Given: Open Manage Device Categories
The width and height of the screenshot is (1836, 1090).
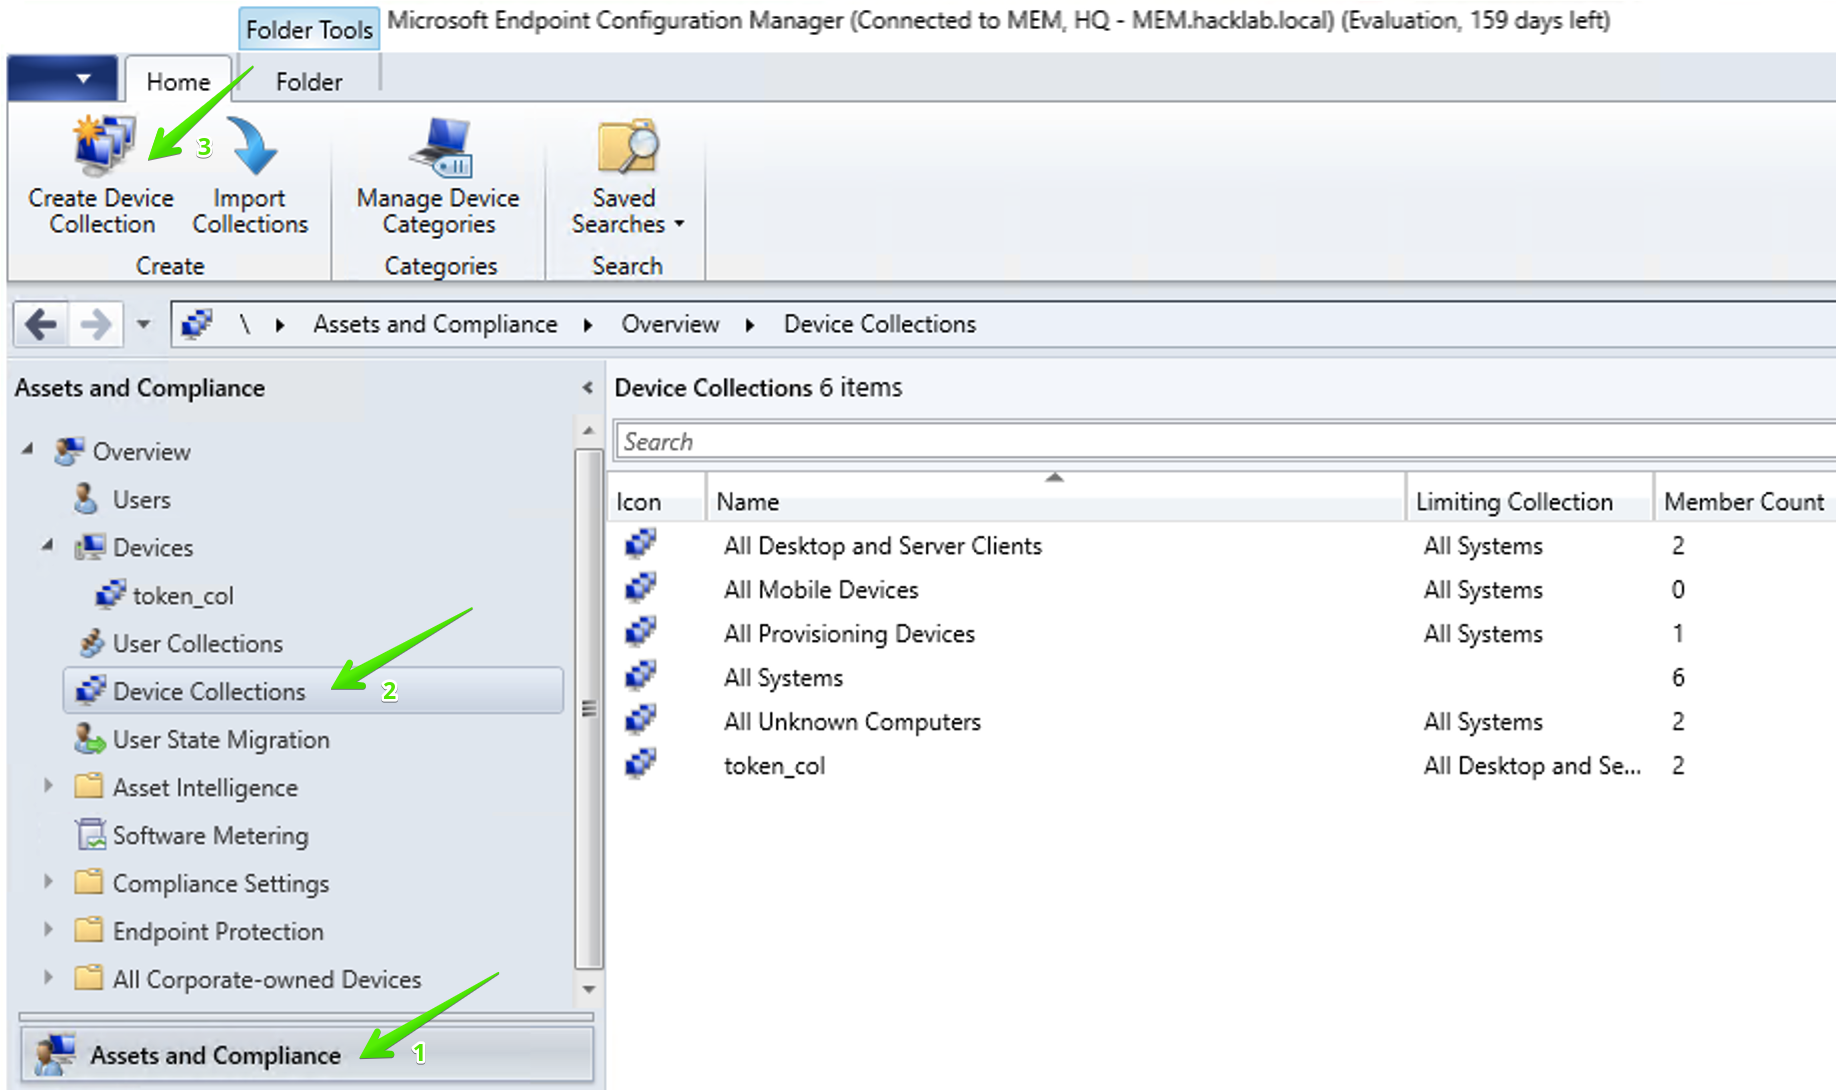Looking at the screenshot, I should [438, 177].
